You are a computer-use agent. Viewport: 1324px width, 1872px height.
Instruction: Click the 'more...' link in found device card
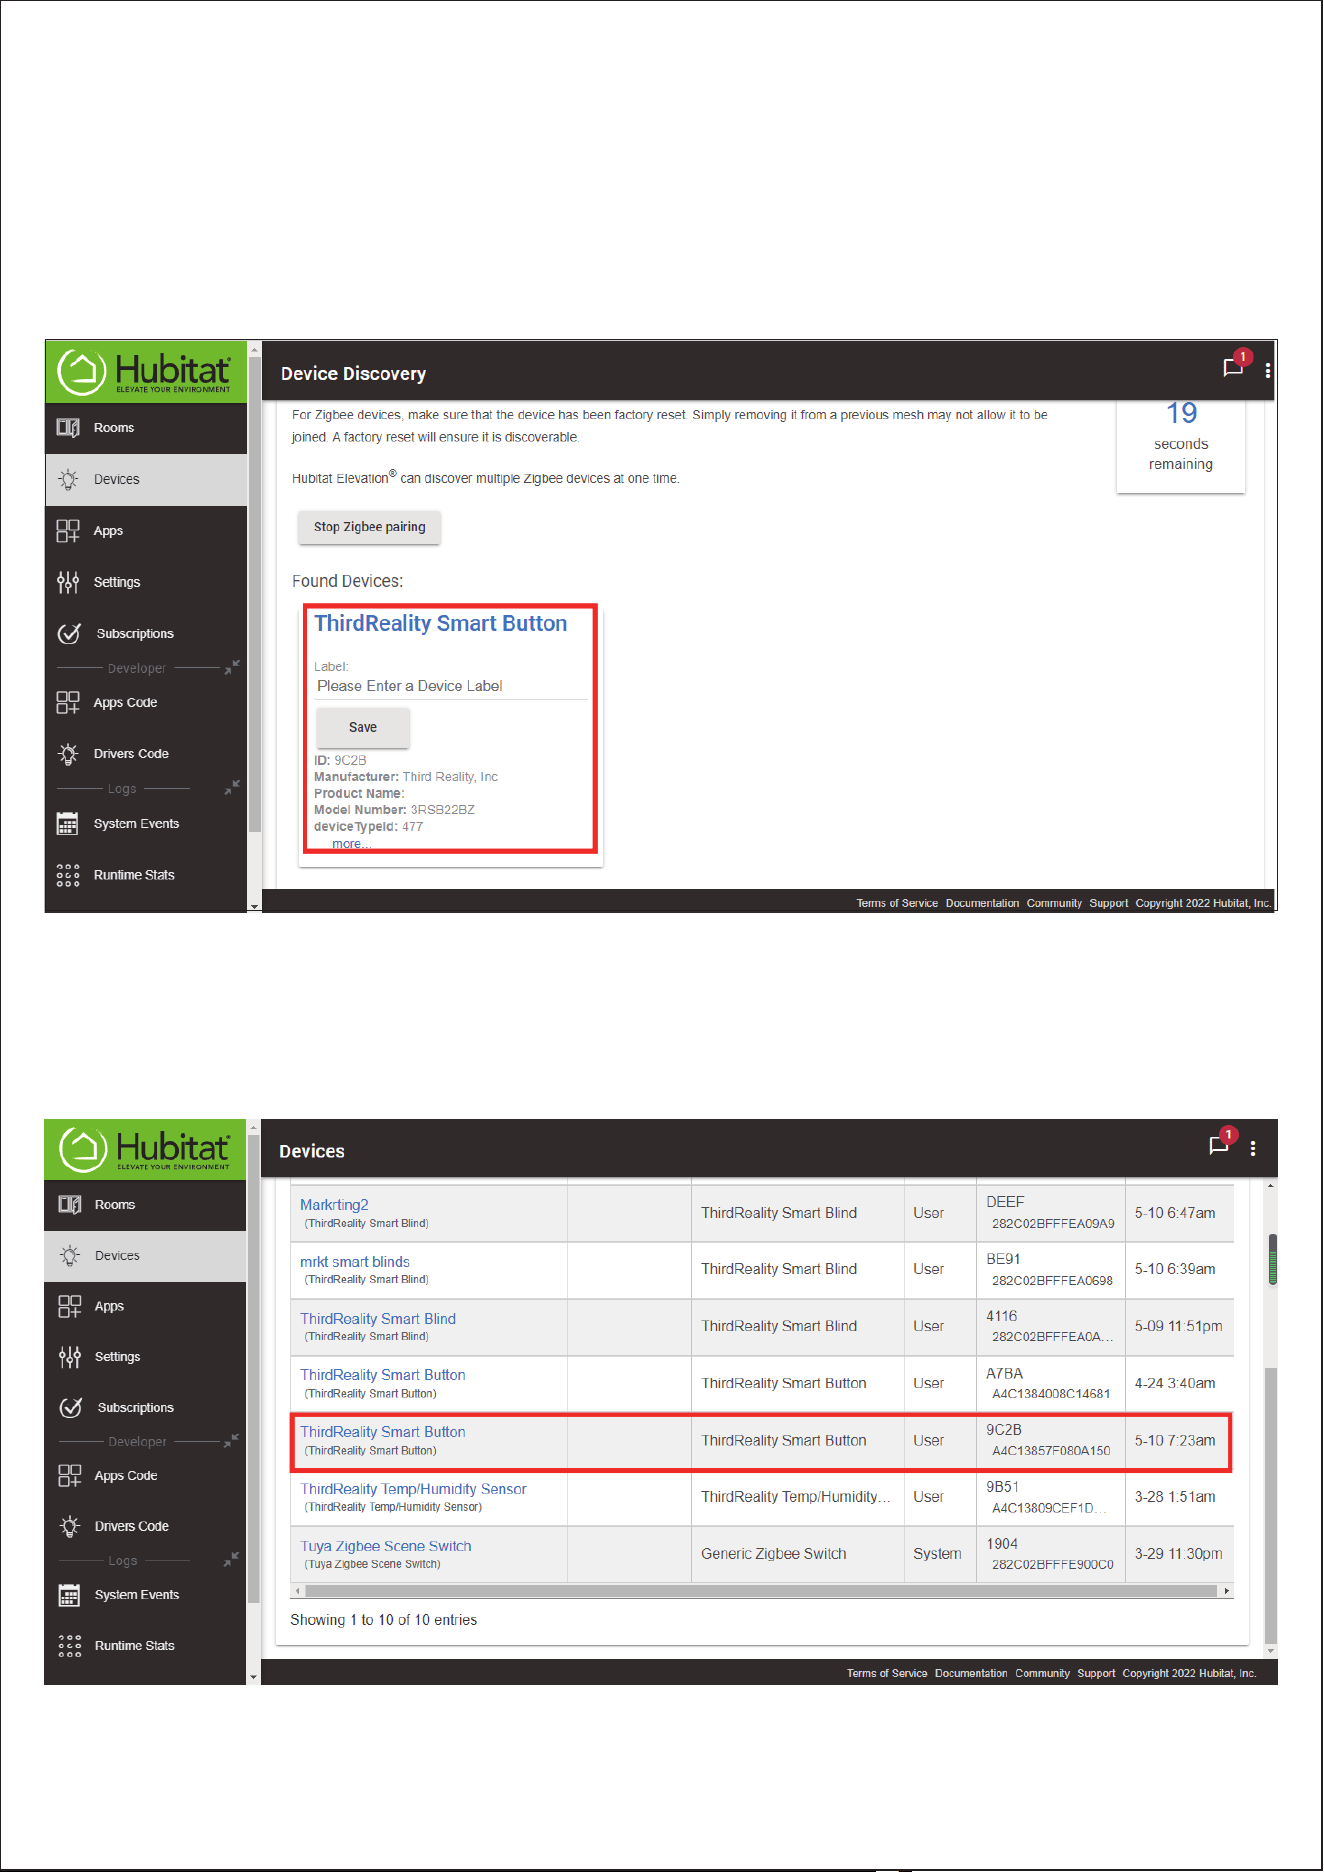[x=351, y=844]
